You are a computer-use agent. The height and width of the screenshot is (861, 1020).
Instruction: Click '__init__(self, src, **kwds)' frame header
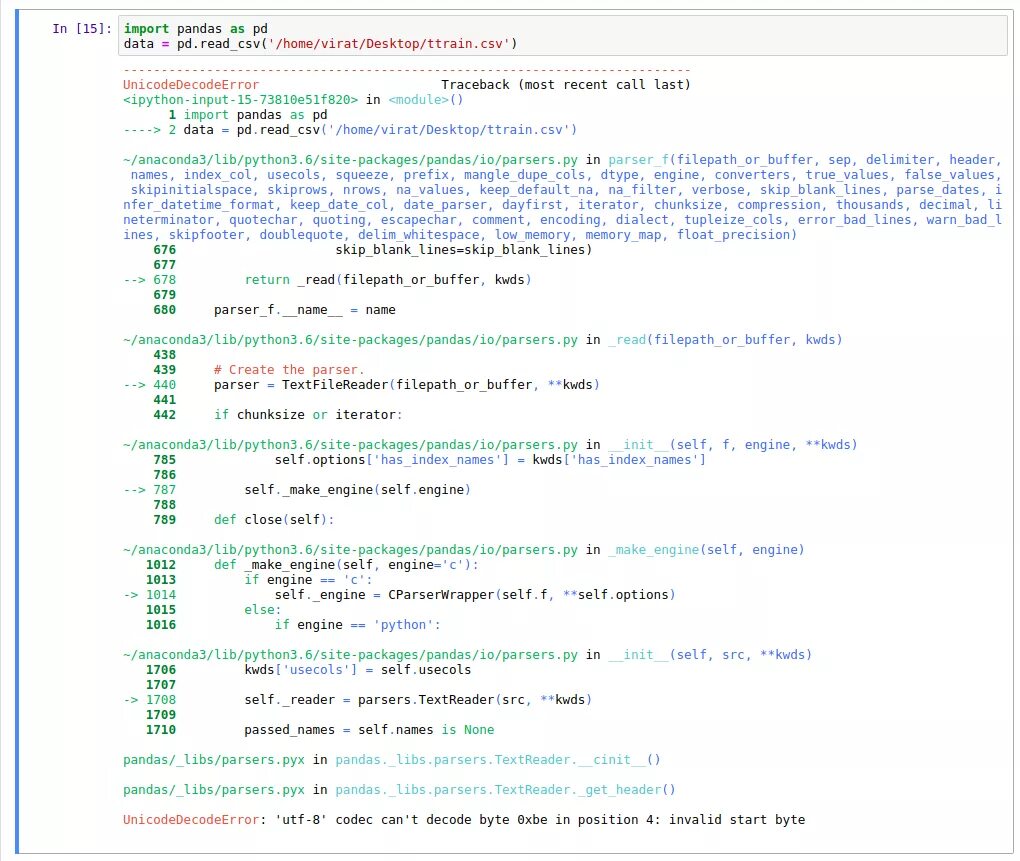[710, 654]
